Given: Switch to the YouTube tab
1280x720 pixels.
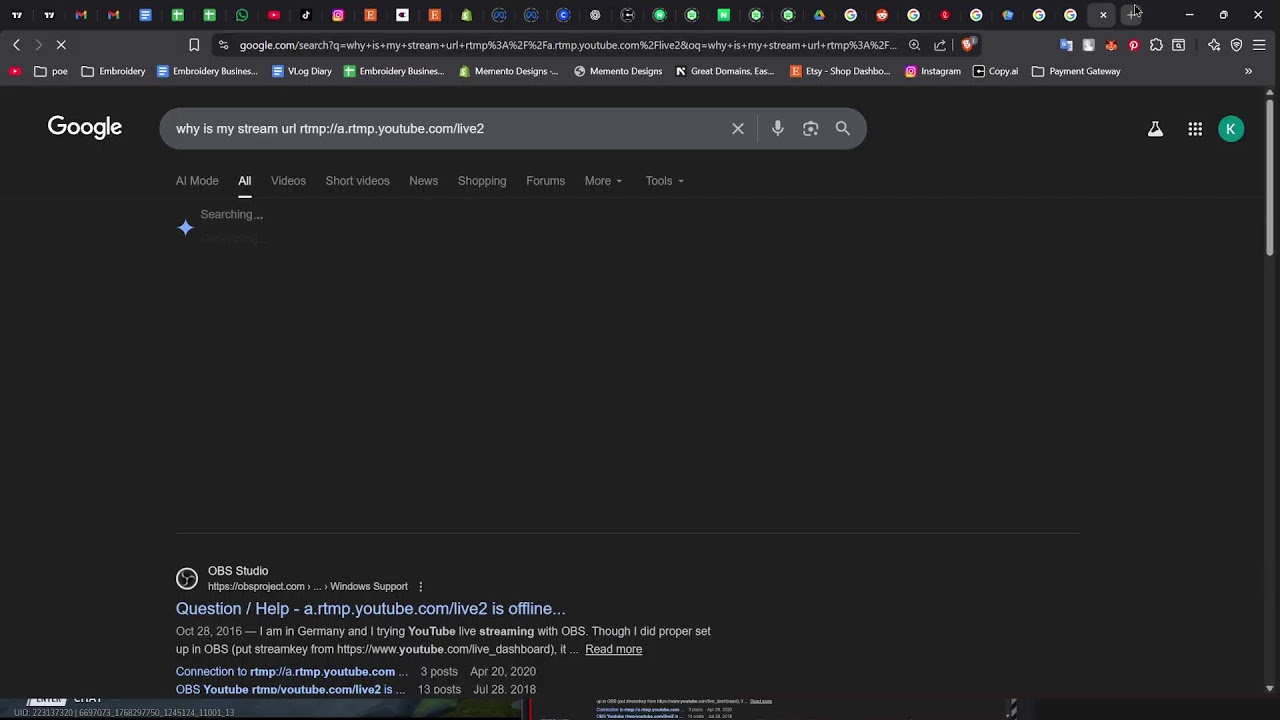Looking at the screenshot, I should pos(274,15).
